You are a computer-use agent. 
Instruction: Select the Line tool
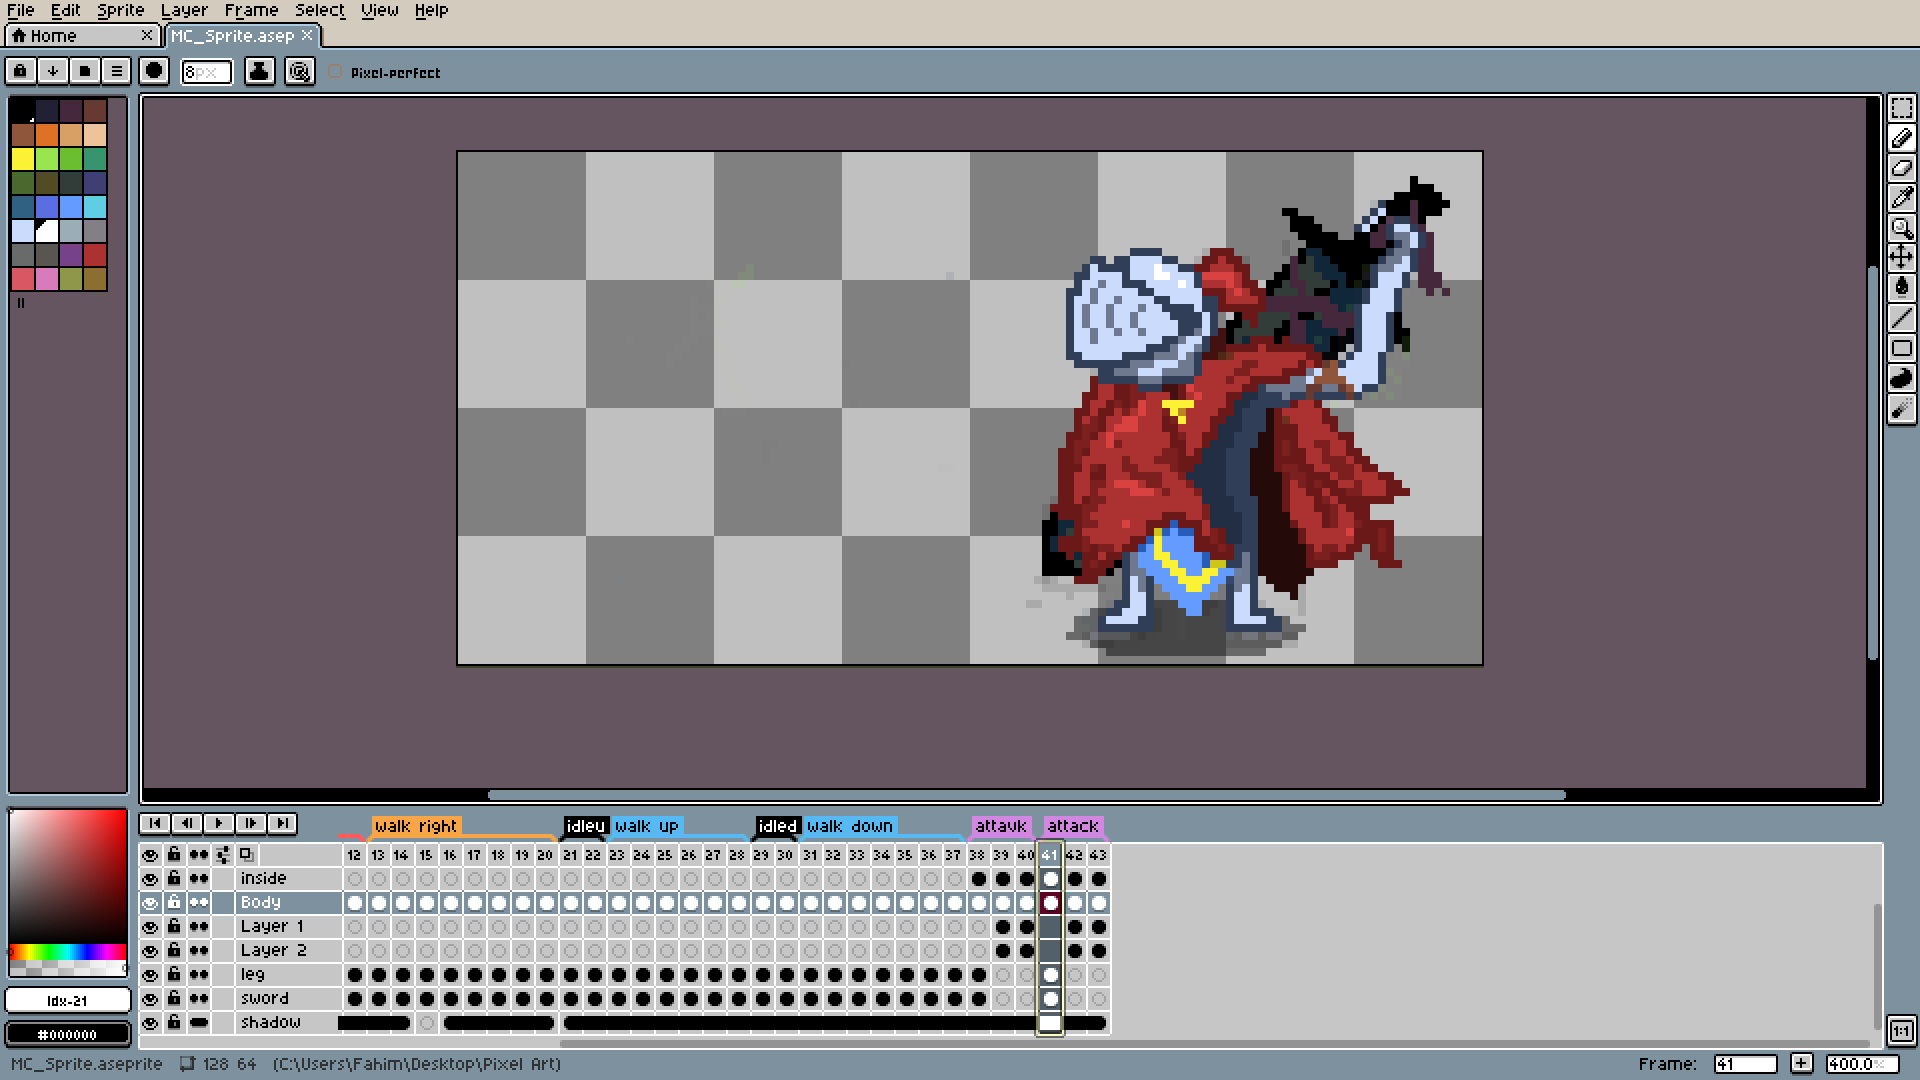tap(1901, 318)
